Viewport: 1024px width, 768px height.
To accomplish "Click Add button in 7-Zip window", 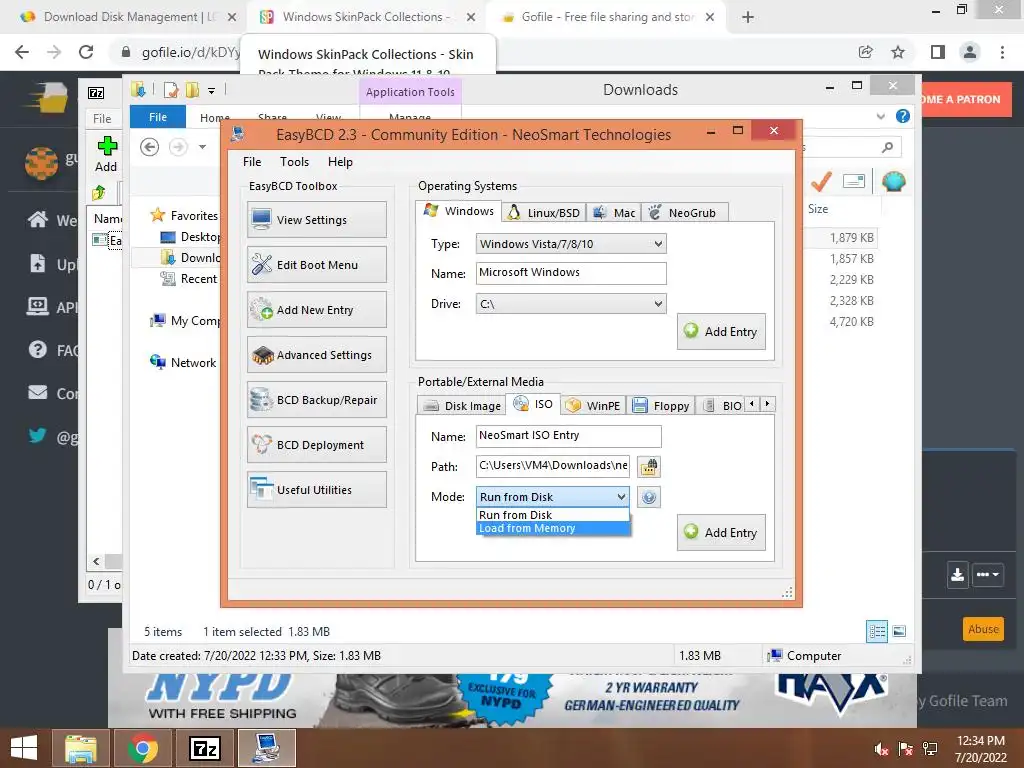I will (106, 154).
